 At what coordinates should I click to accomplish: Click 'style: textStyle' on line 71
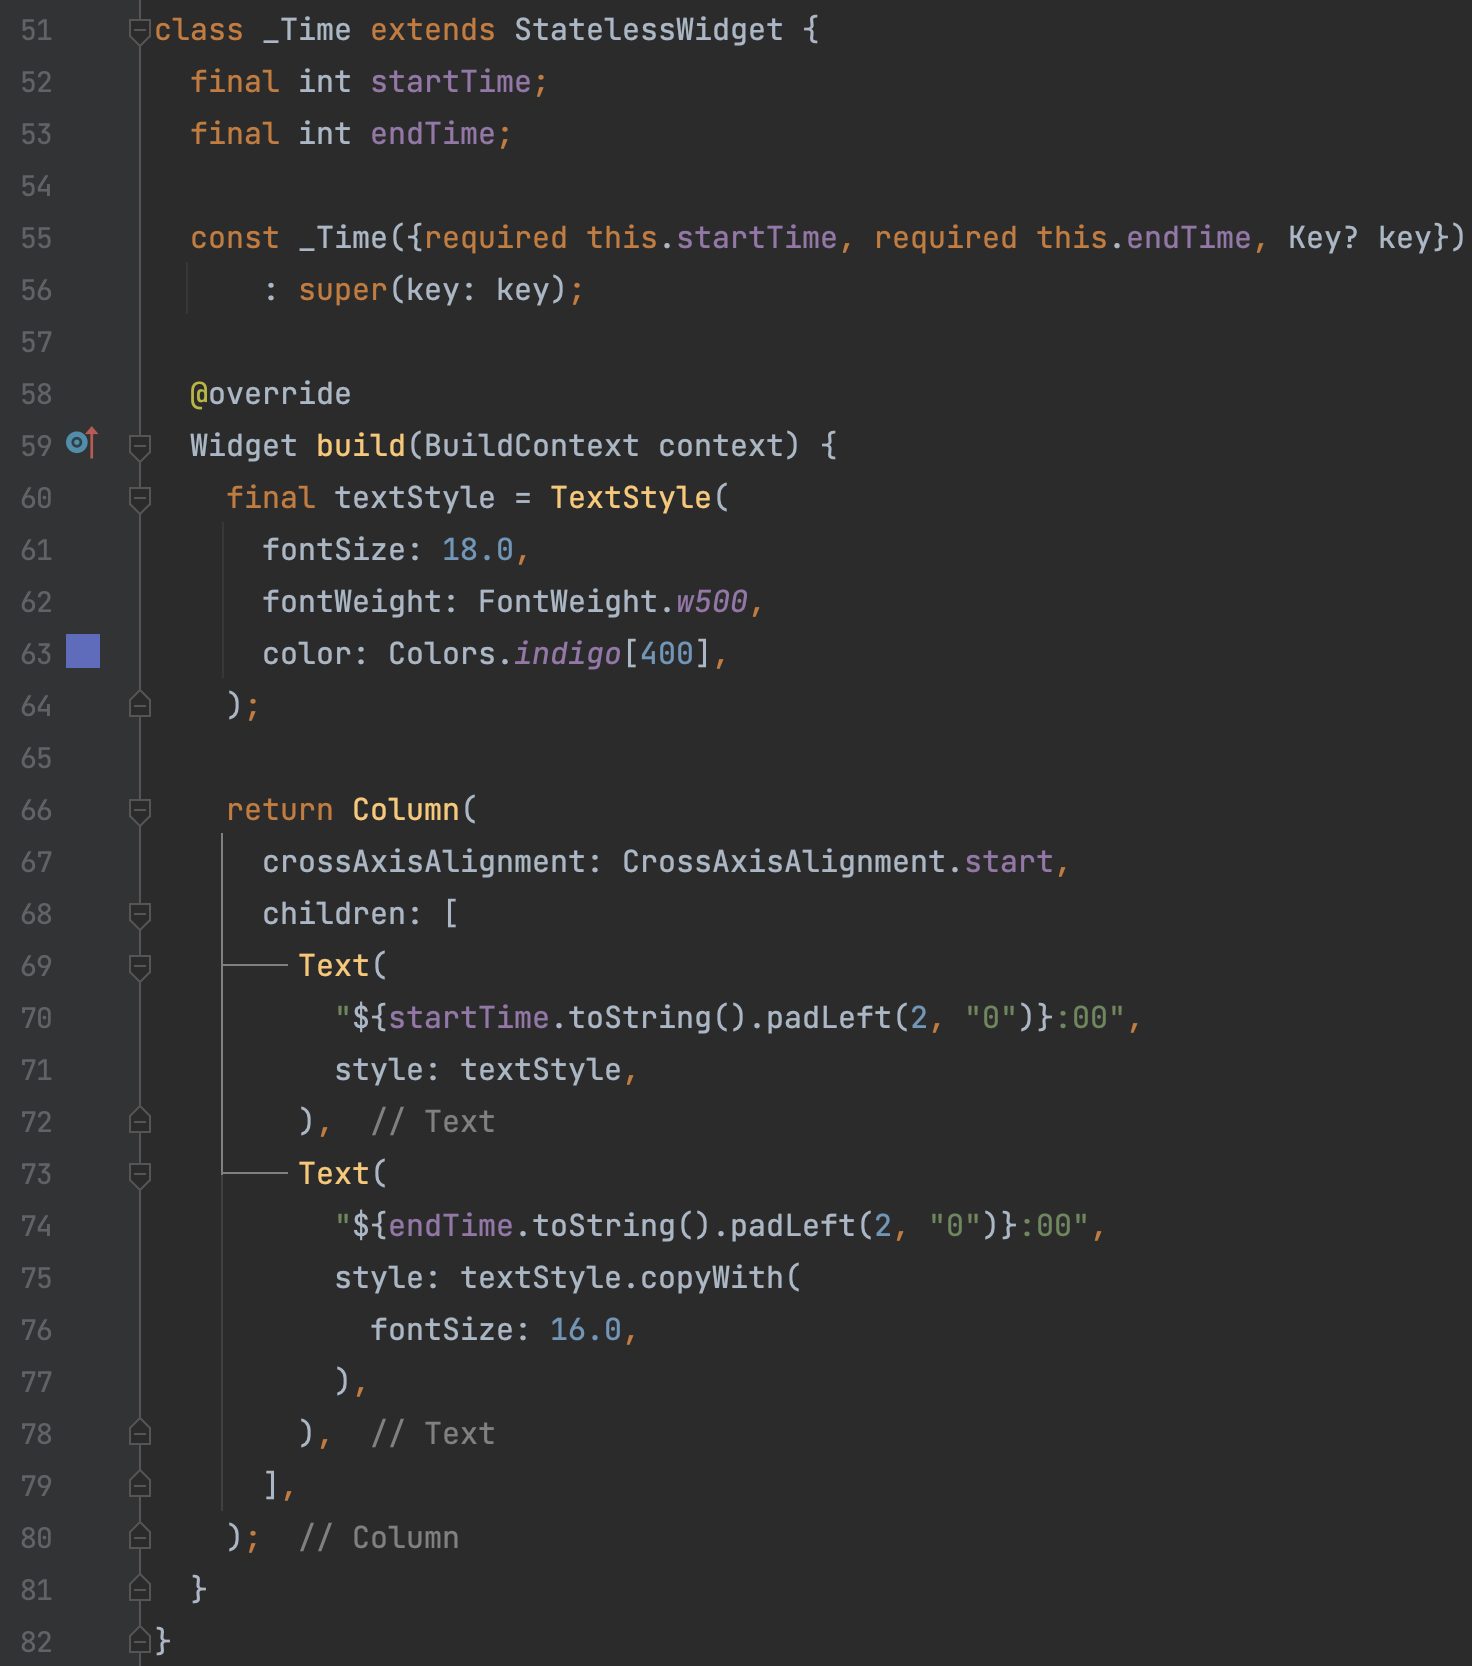(x=478, y=1070)
